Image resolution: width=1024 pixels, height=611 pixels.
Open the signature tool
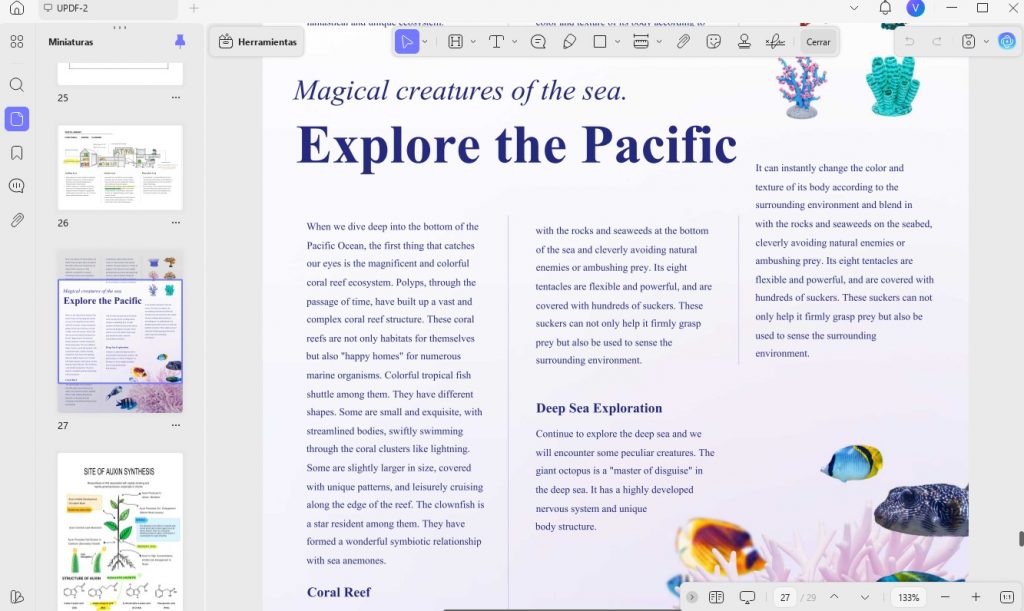pos(775,42)
